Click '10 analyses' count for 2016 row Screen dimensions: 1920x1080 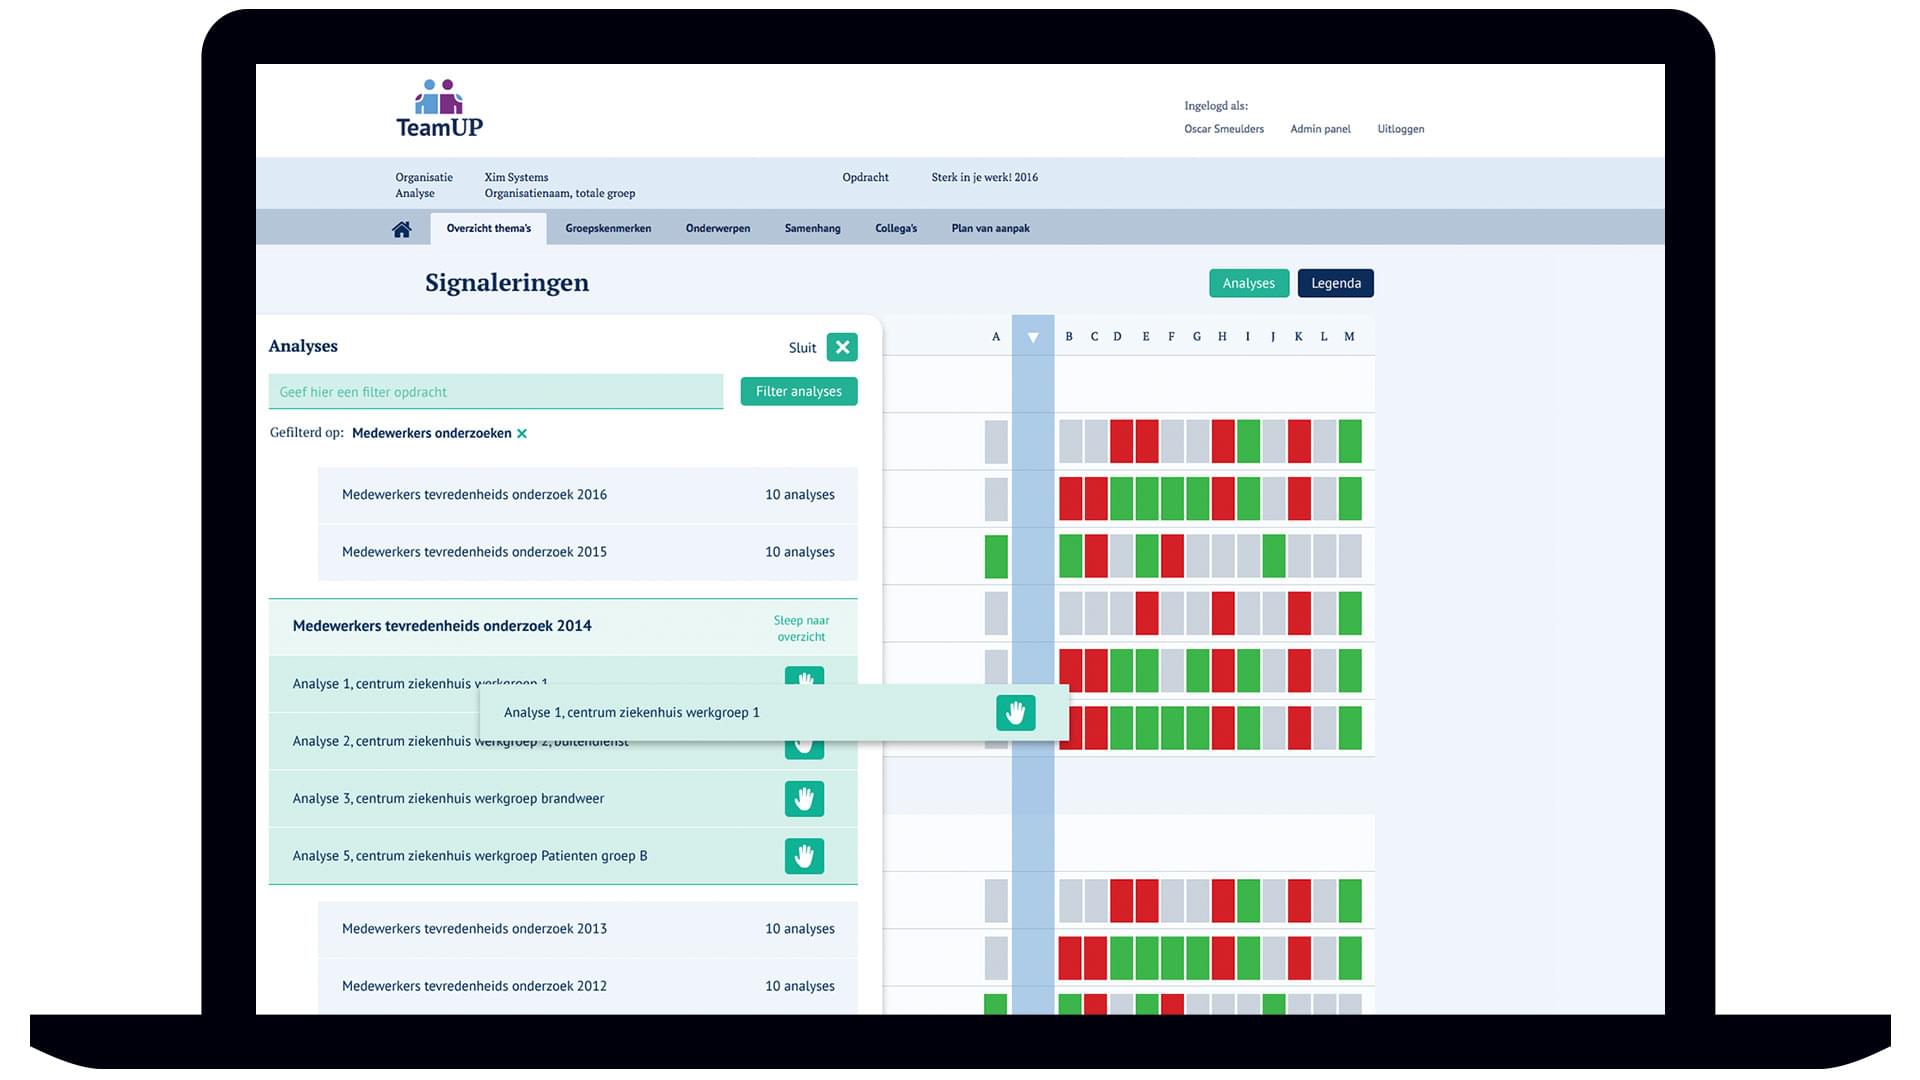click(800, 495)
